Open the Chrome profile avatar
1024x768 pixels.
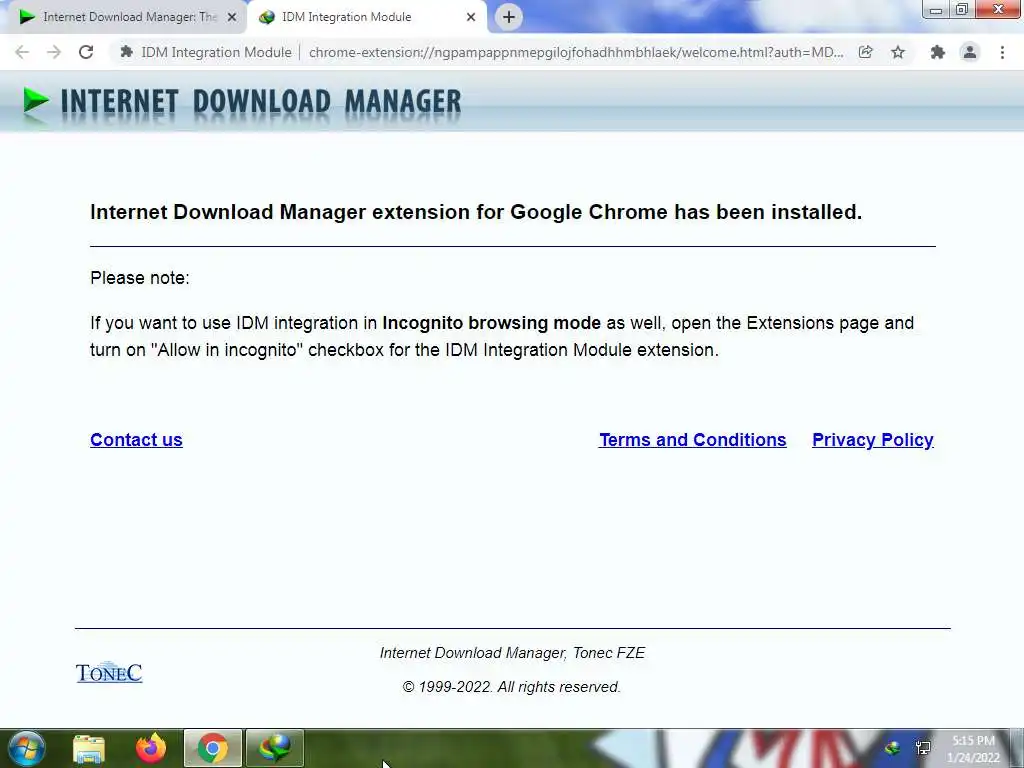tap(970, 52)
